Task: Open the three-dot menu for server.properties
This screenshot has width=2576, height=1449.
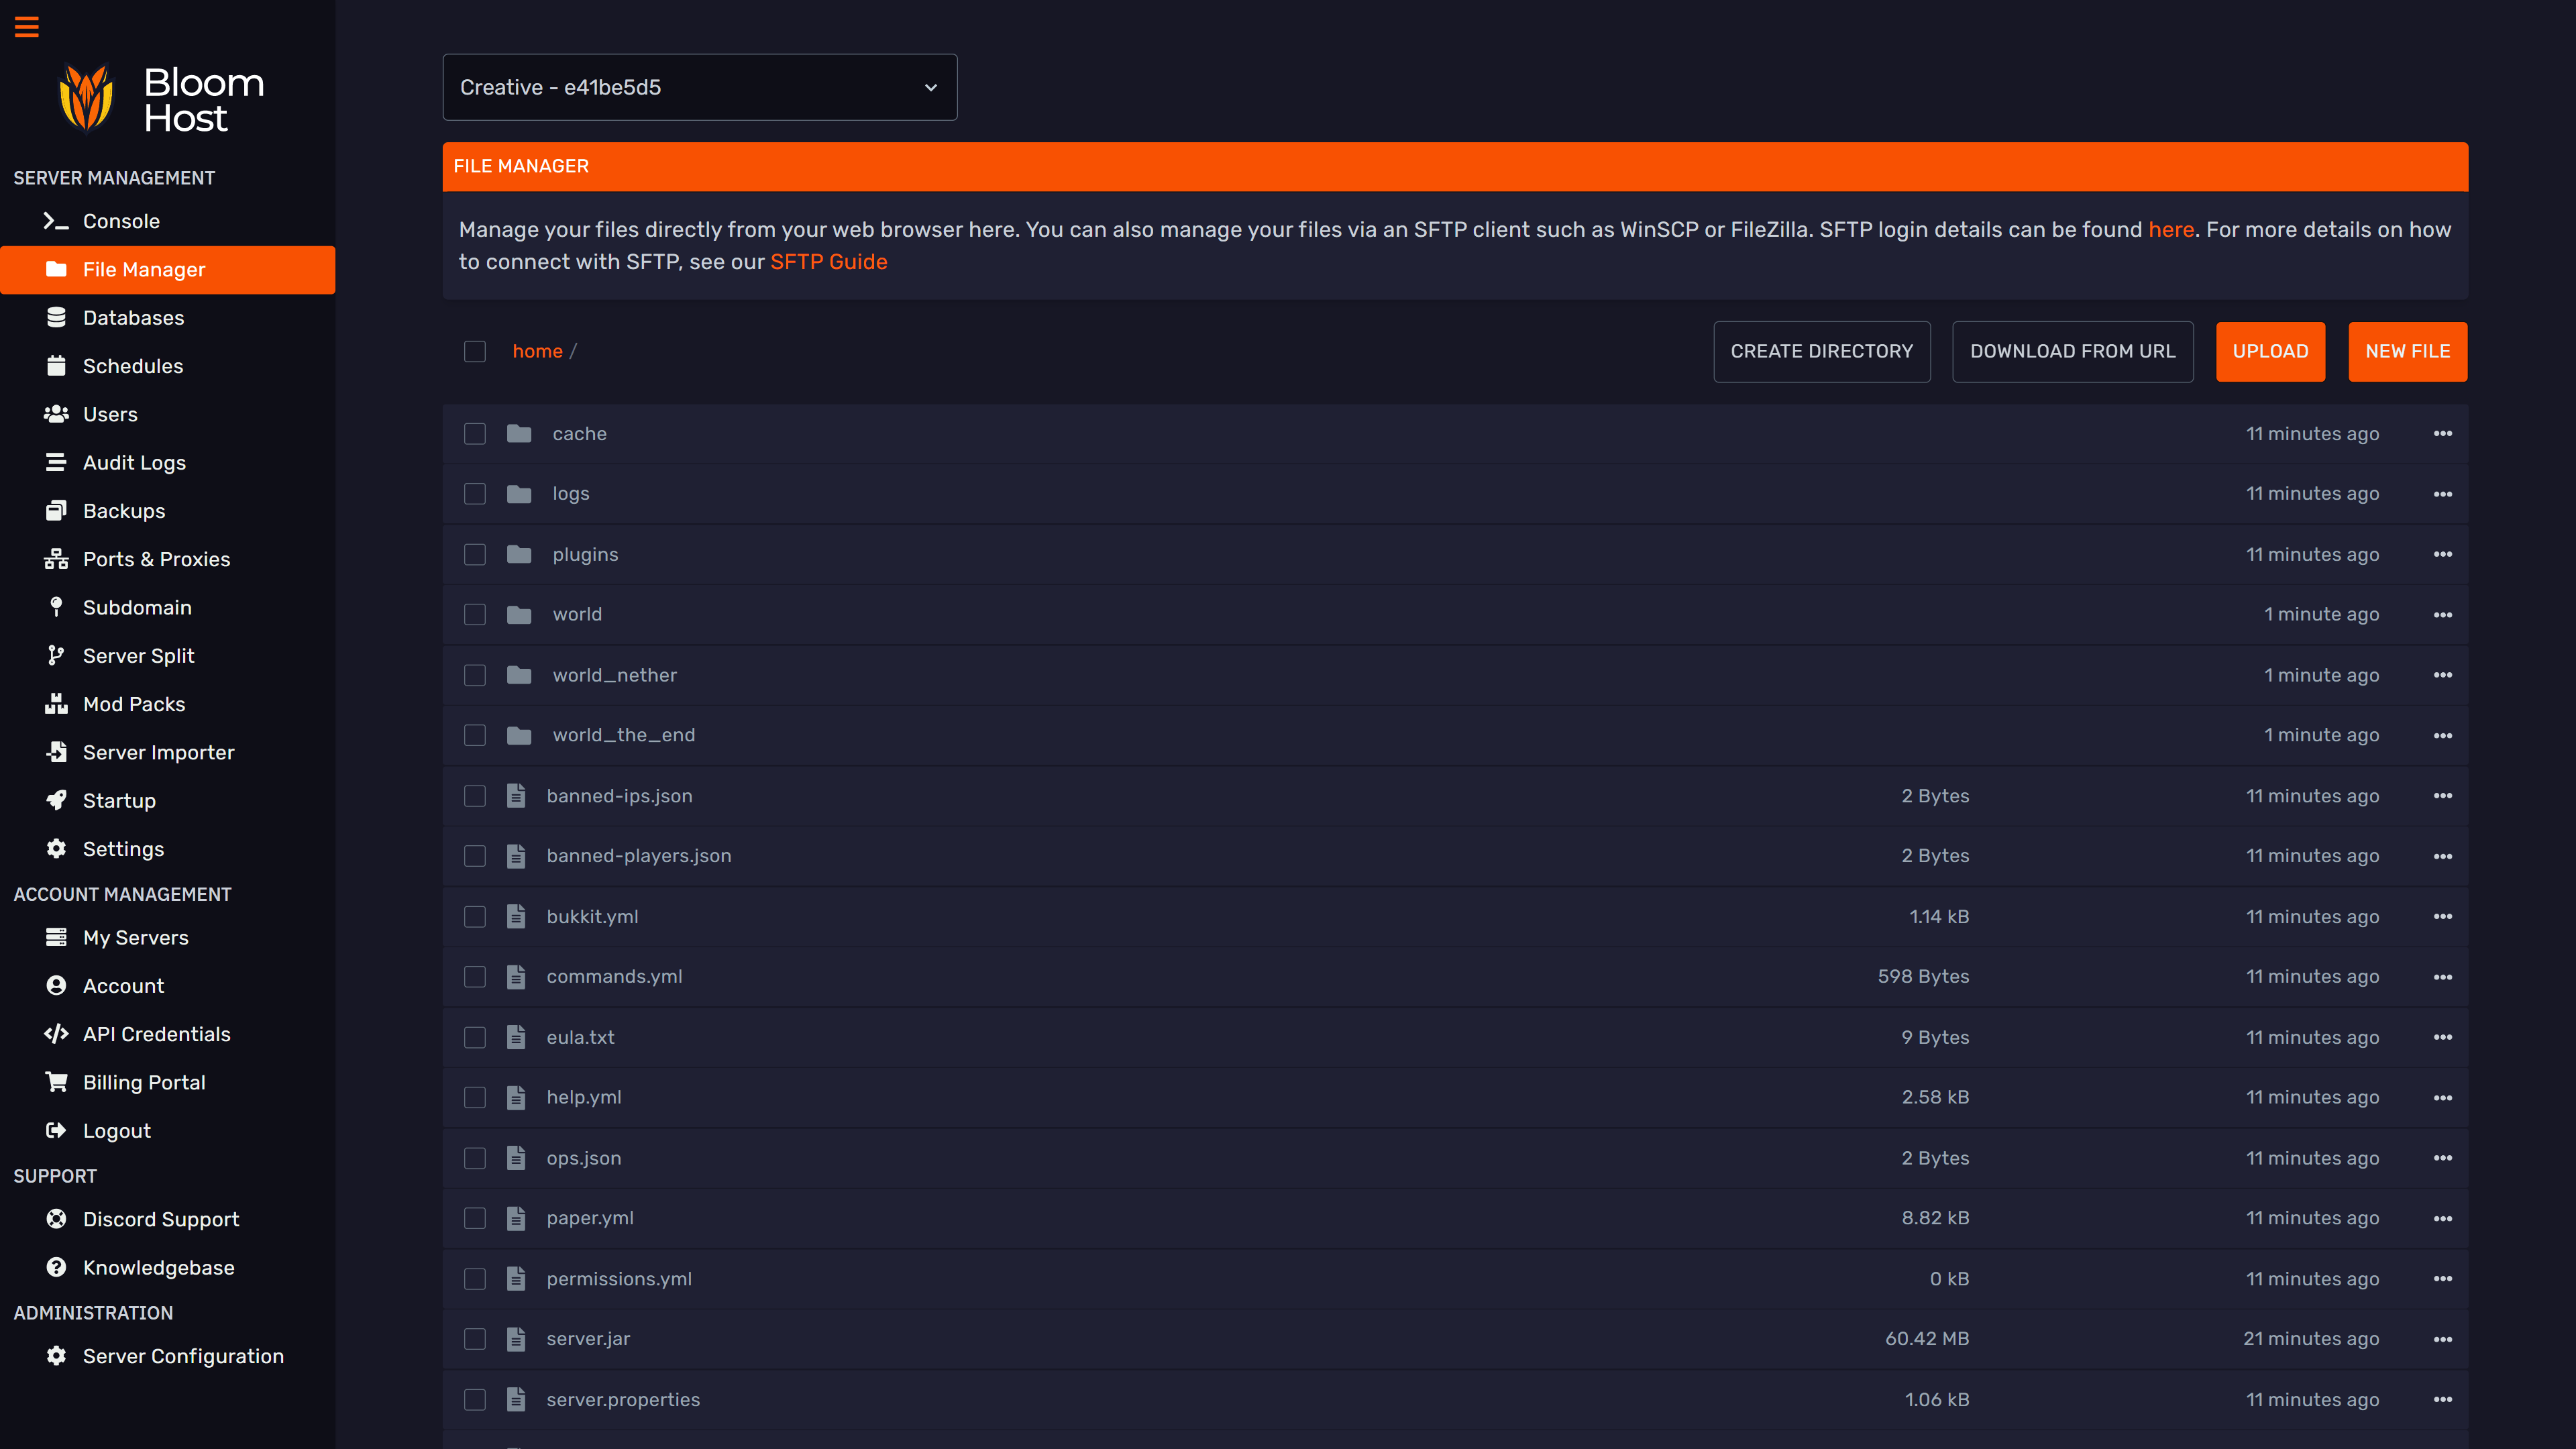Action: [x=2443, y=1400]
